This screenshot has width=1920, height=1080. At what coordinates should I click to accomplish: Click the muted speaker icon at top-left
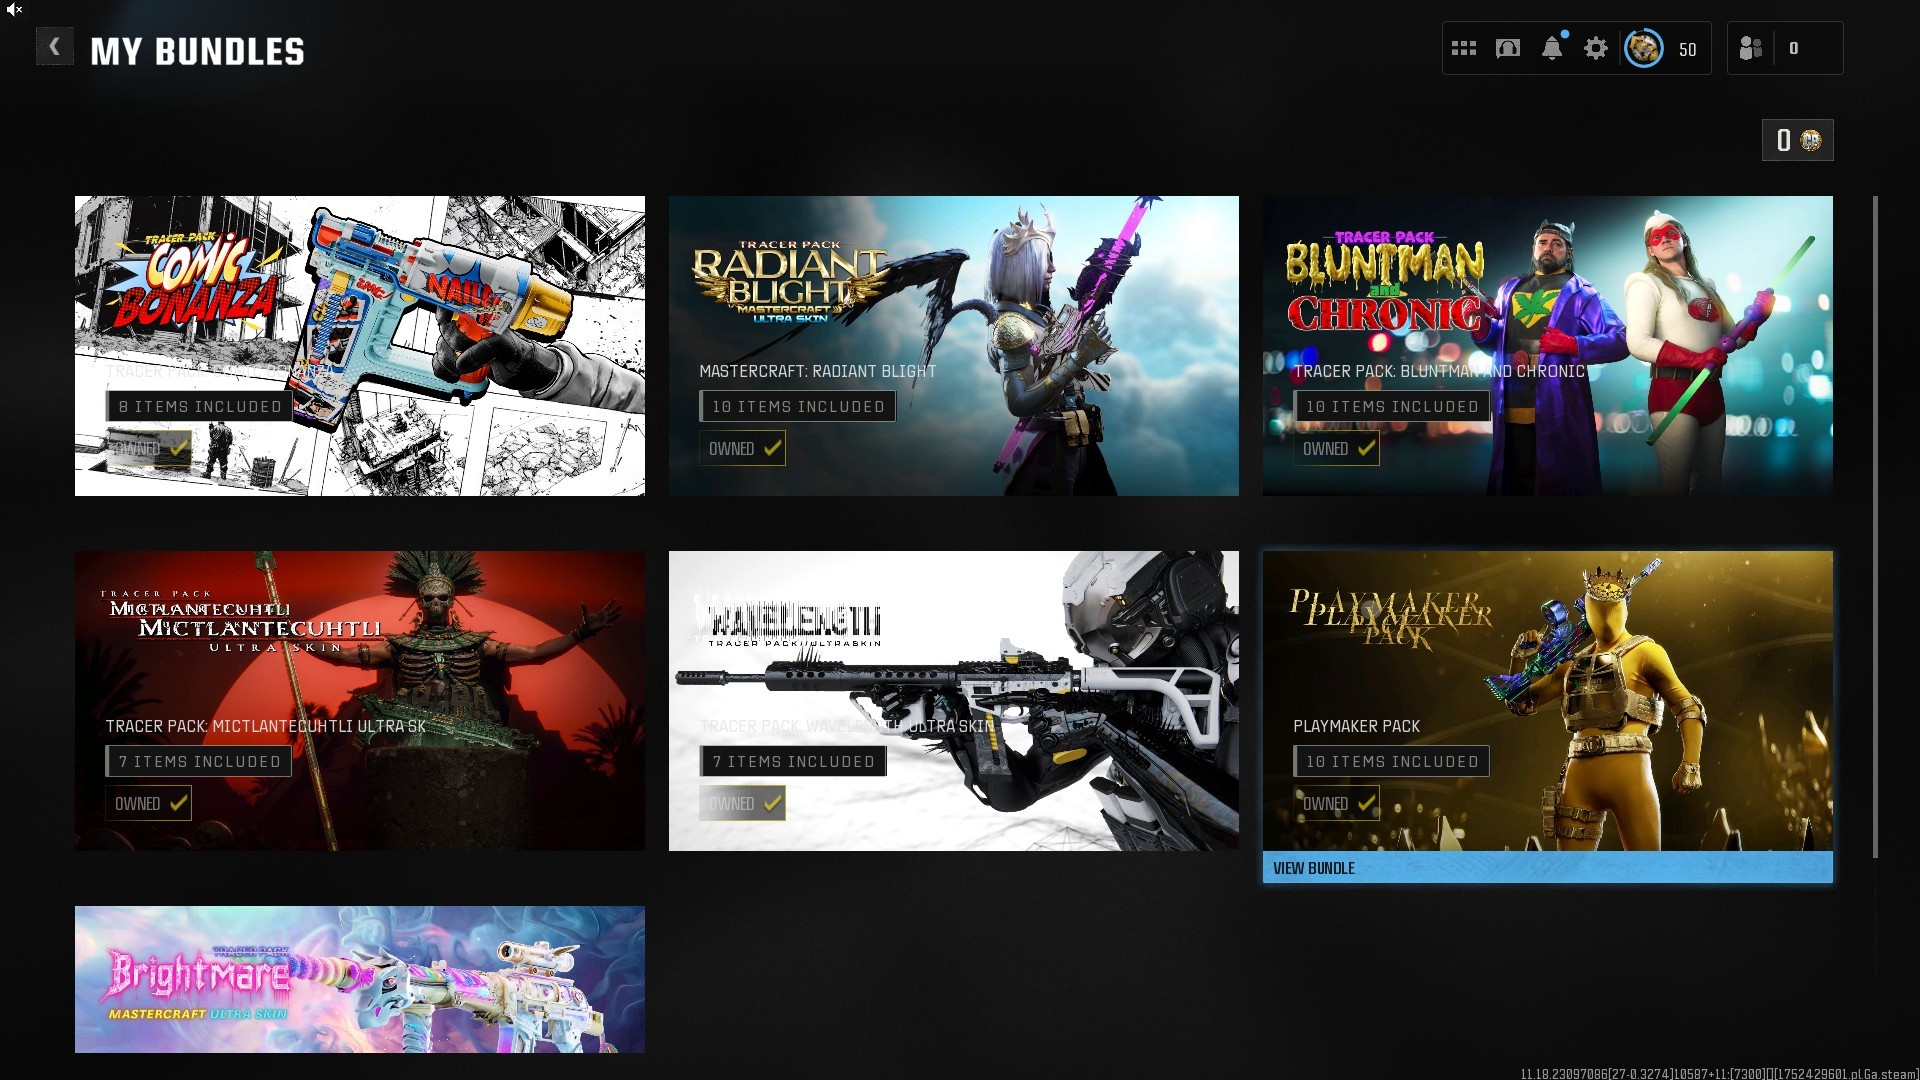point(14,9)
